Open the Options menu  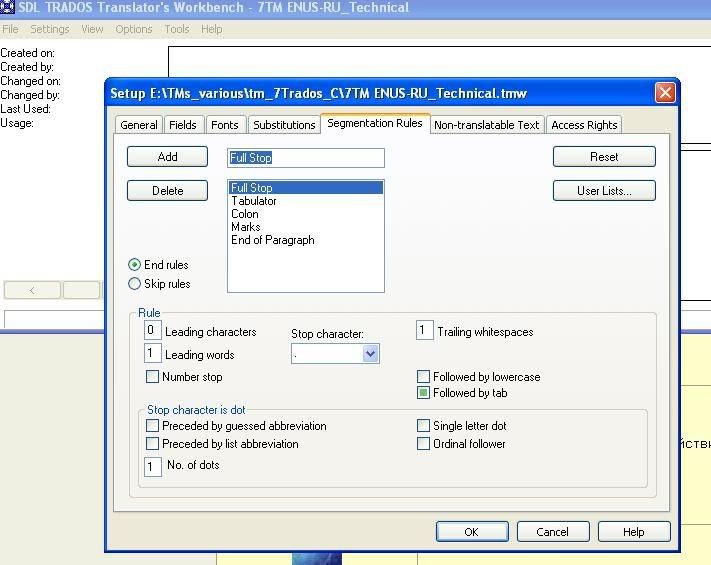click(133, 29)
